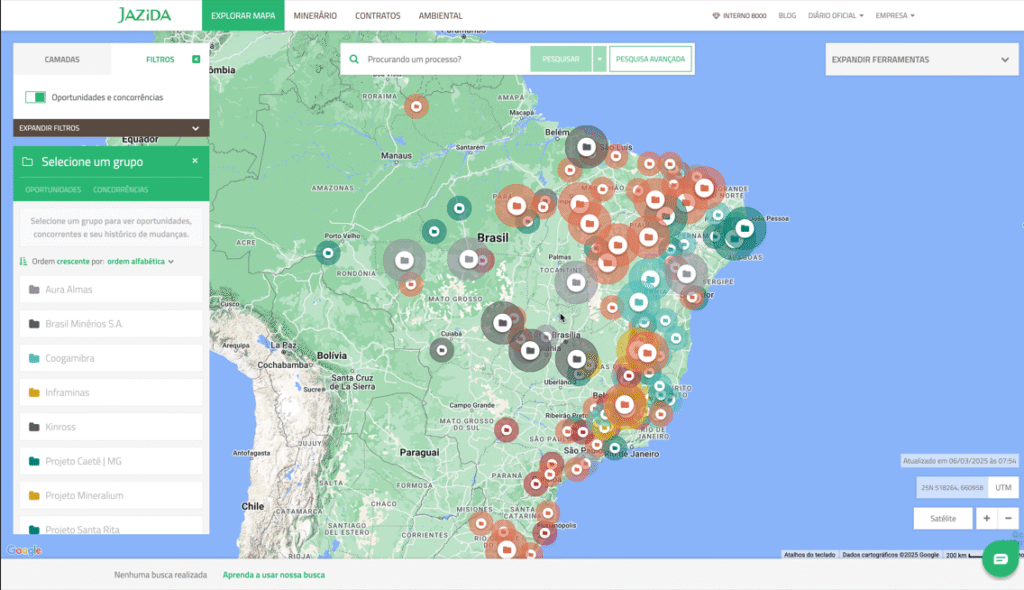Image resolution: width=1024 pixels, height=590 pixels.
Task: Click the Projeto Caeté folder icon
Action: click(x=34, y=461)
